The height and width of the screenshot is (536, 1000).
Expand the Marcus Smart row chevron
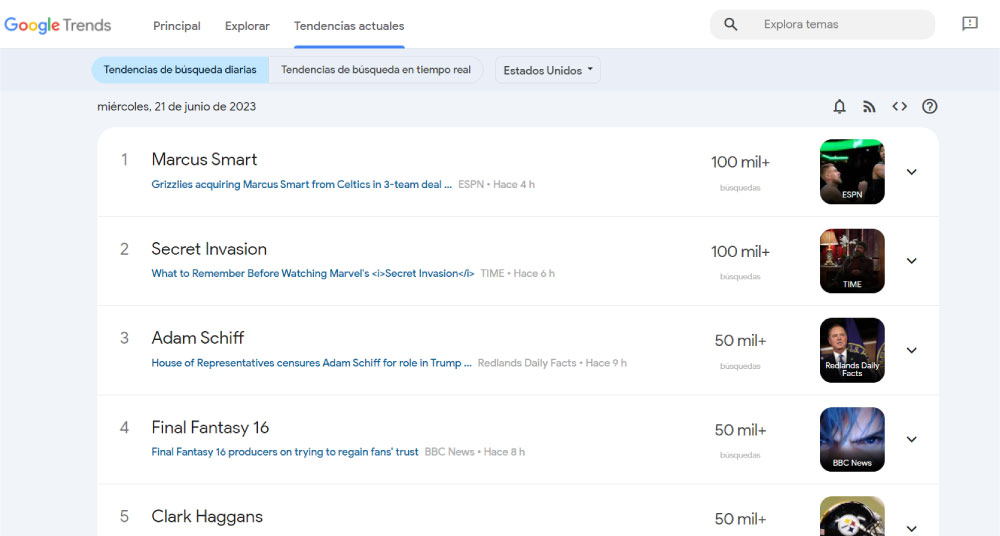(911, 172)
